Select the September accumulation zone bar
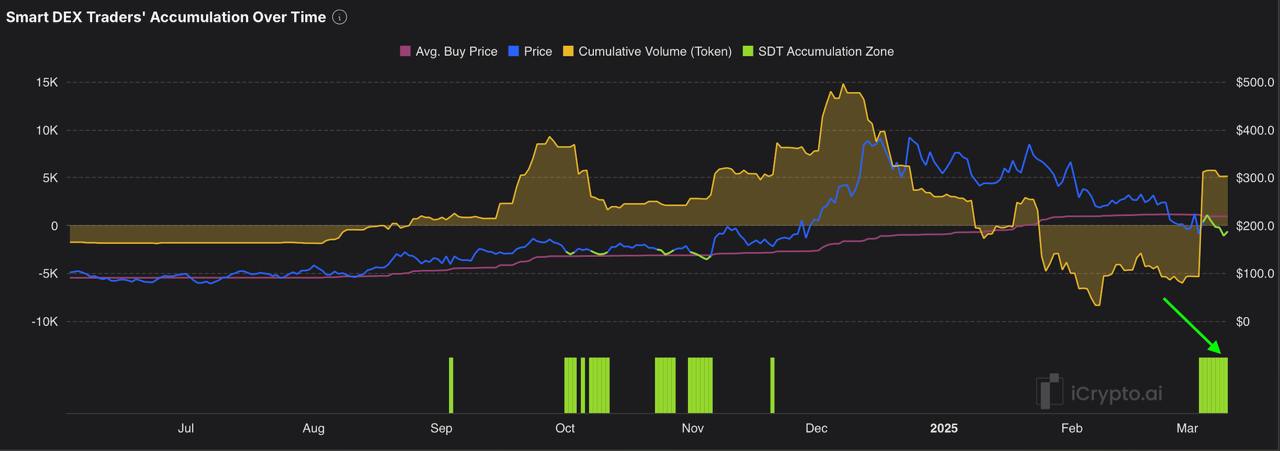1280x451 pixels. point(451,385)
